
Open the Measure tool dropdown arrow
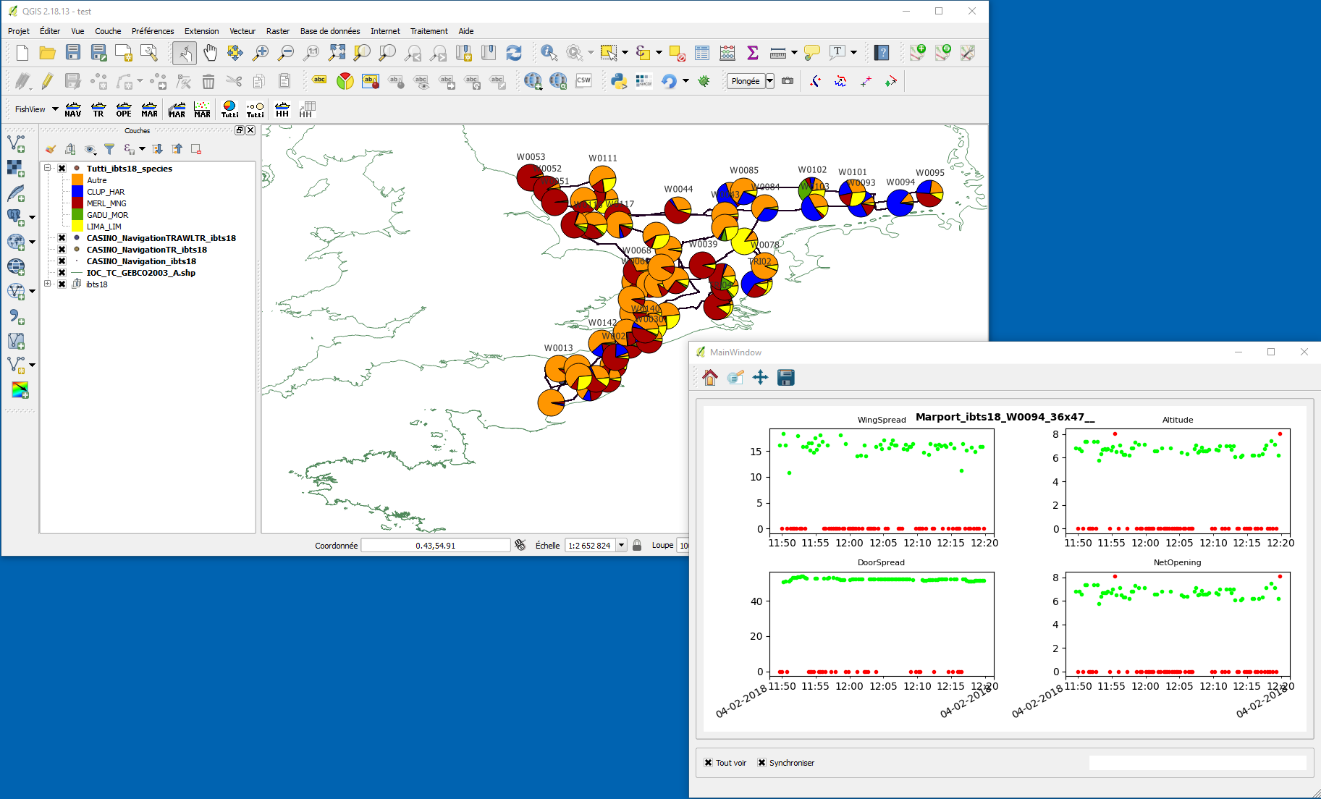point(794,52)
